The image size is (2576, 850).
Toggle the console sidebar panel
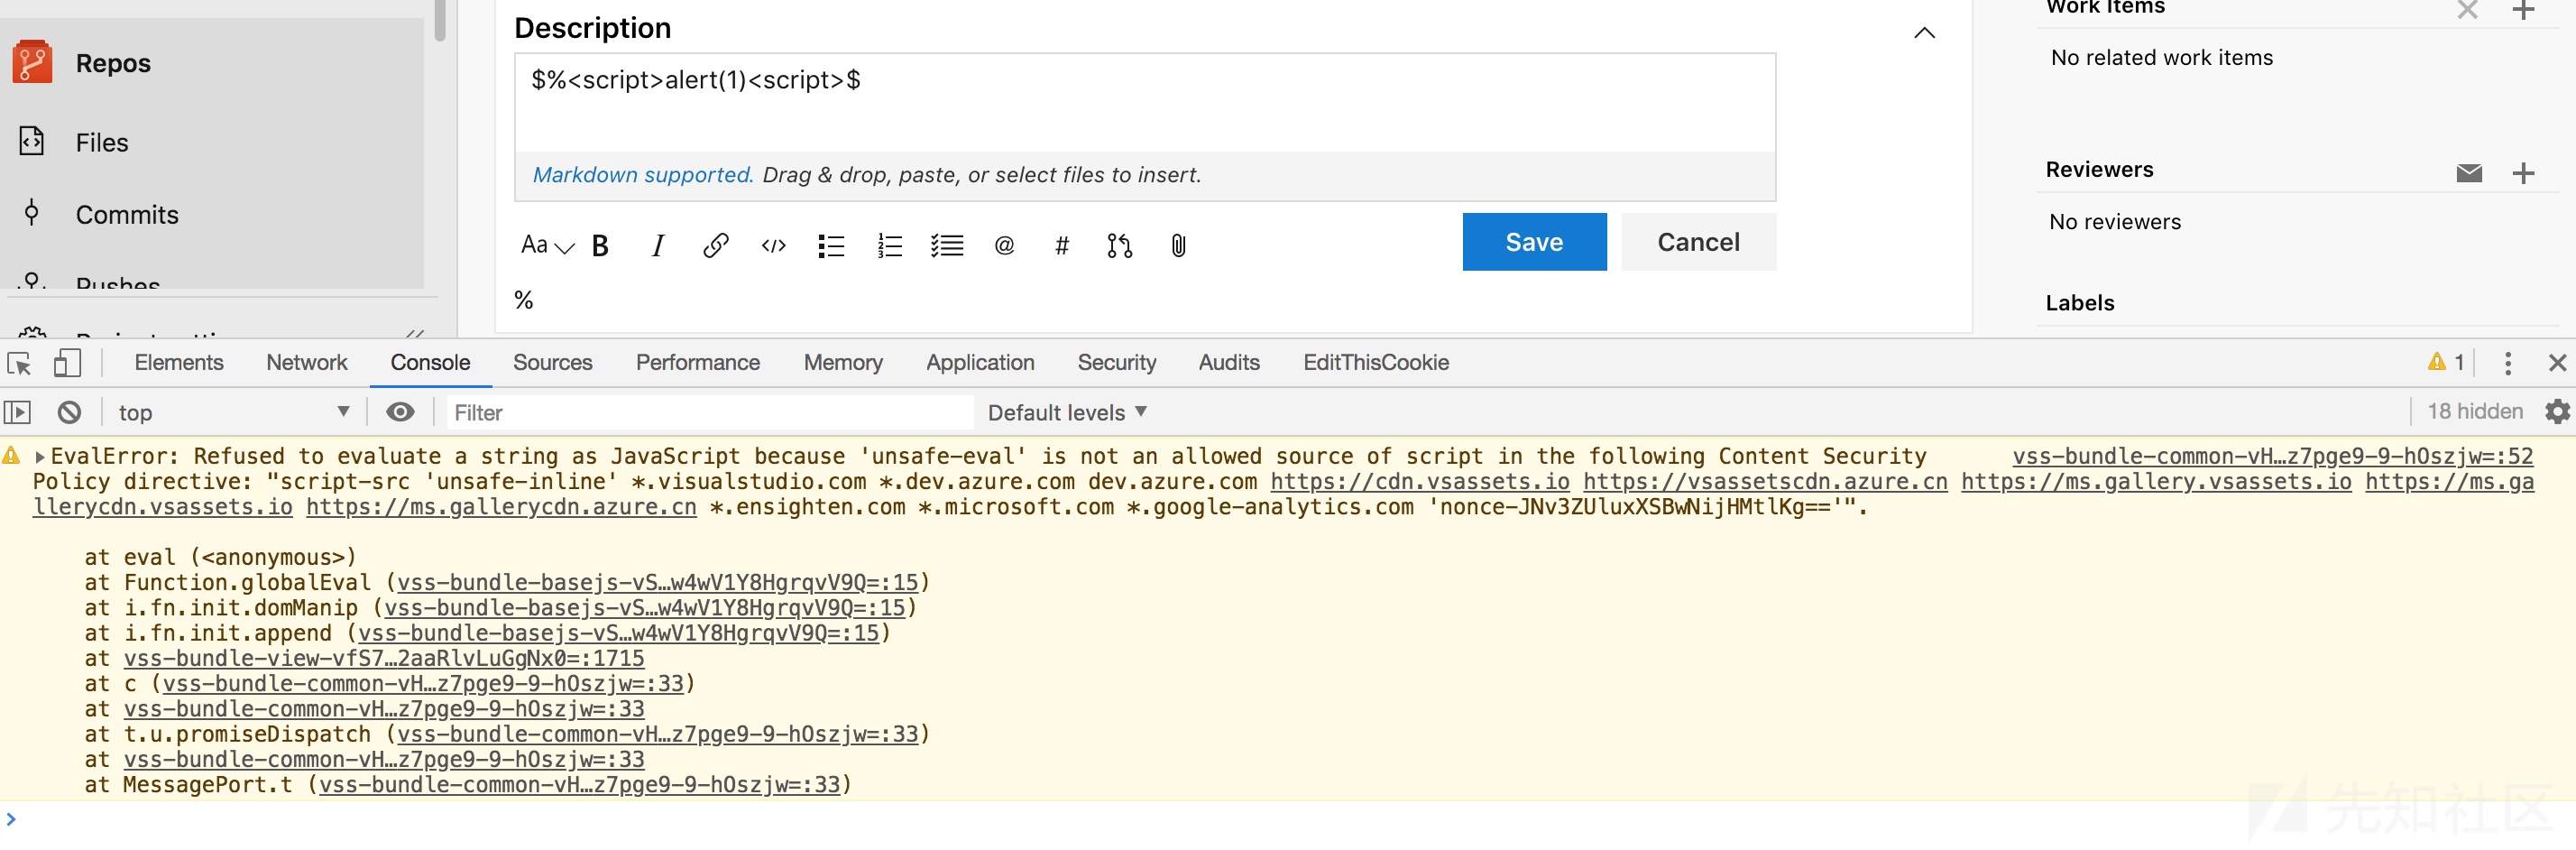18,412
